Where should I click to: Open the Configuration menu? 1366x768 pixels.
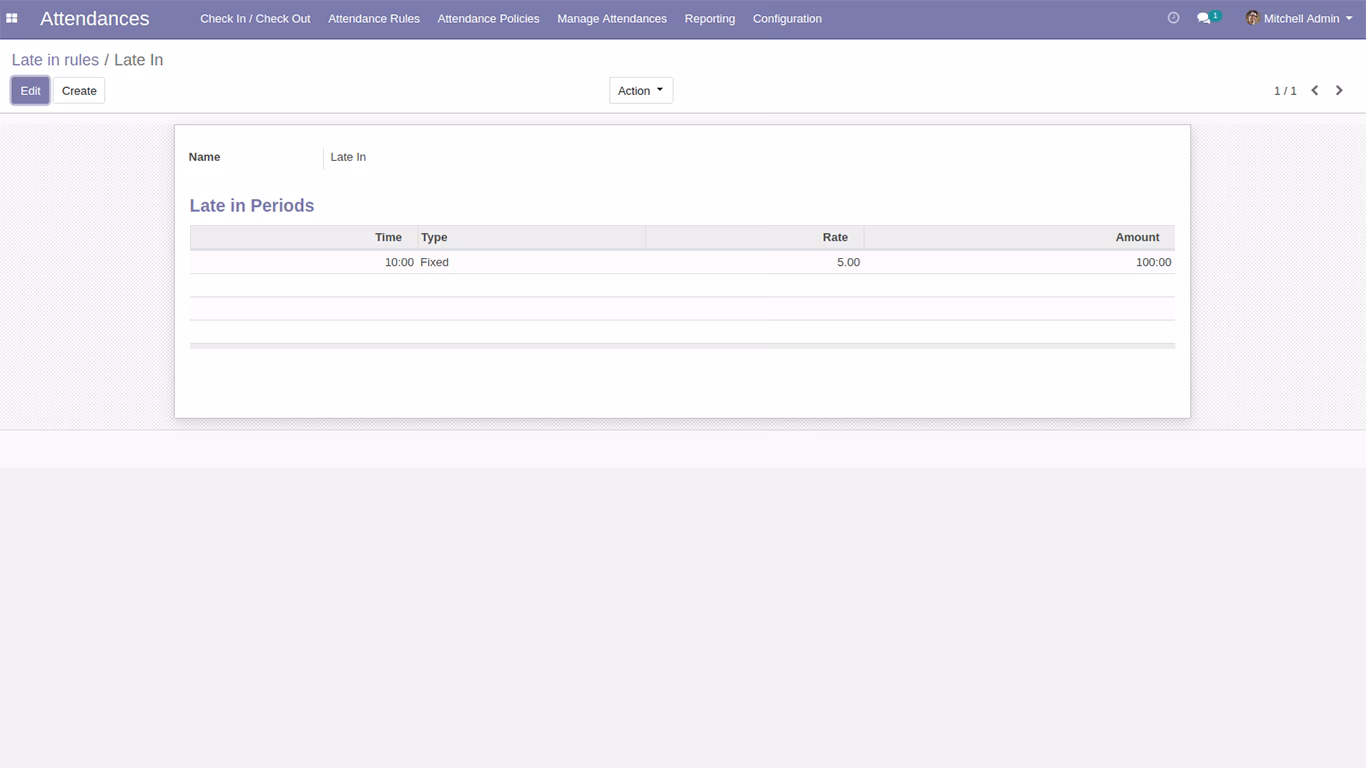click(787, 18)
